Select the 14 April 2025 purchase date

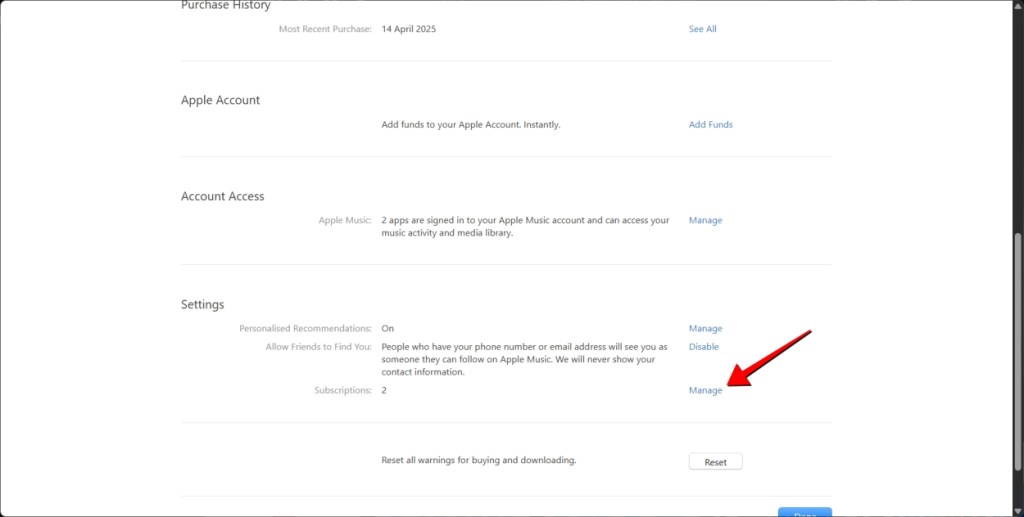[x=409, y=29]
